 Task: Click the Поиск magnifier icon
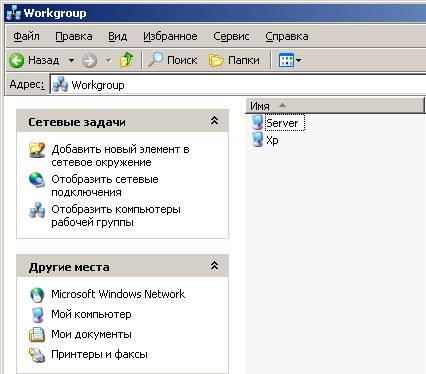(x=155, y=60)
